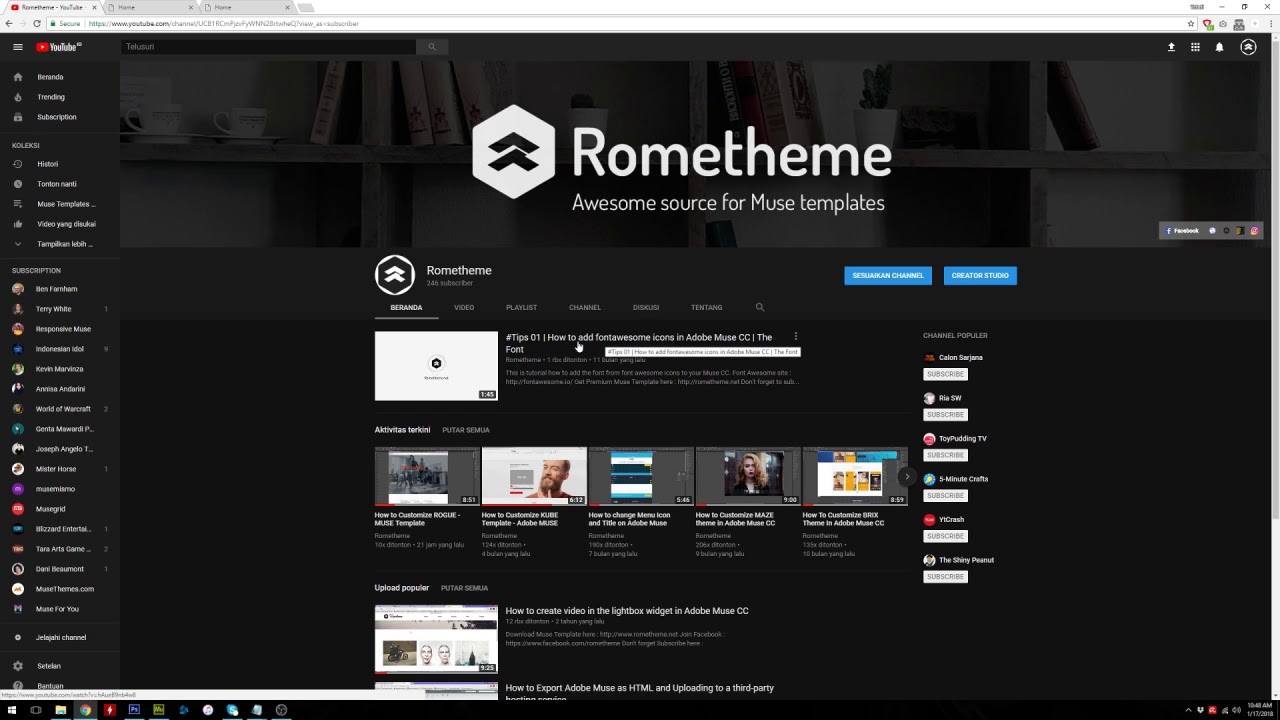Open Skype from the taskbar

coord(232,710)
